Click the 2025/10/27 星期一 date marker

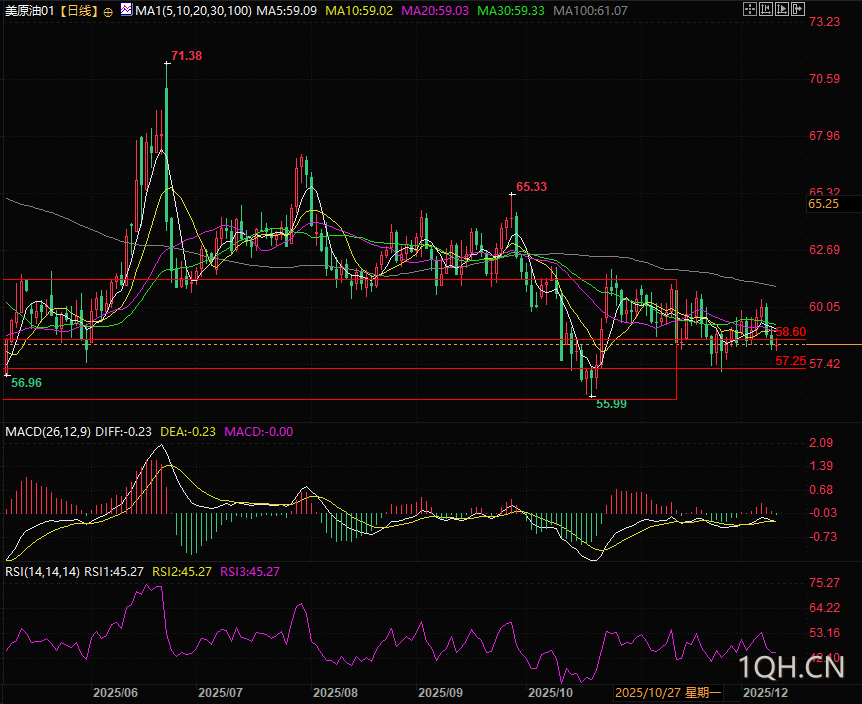(x=668, y=692)
